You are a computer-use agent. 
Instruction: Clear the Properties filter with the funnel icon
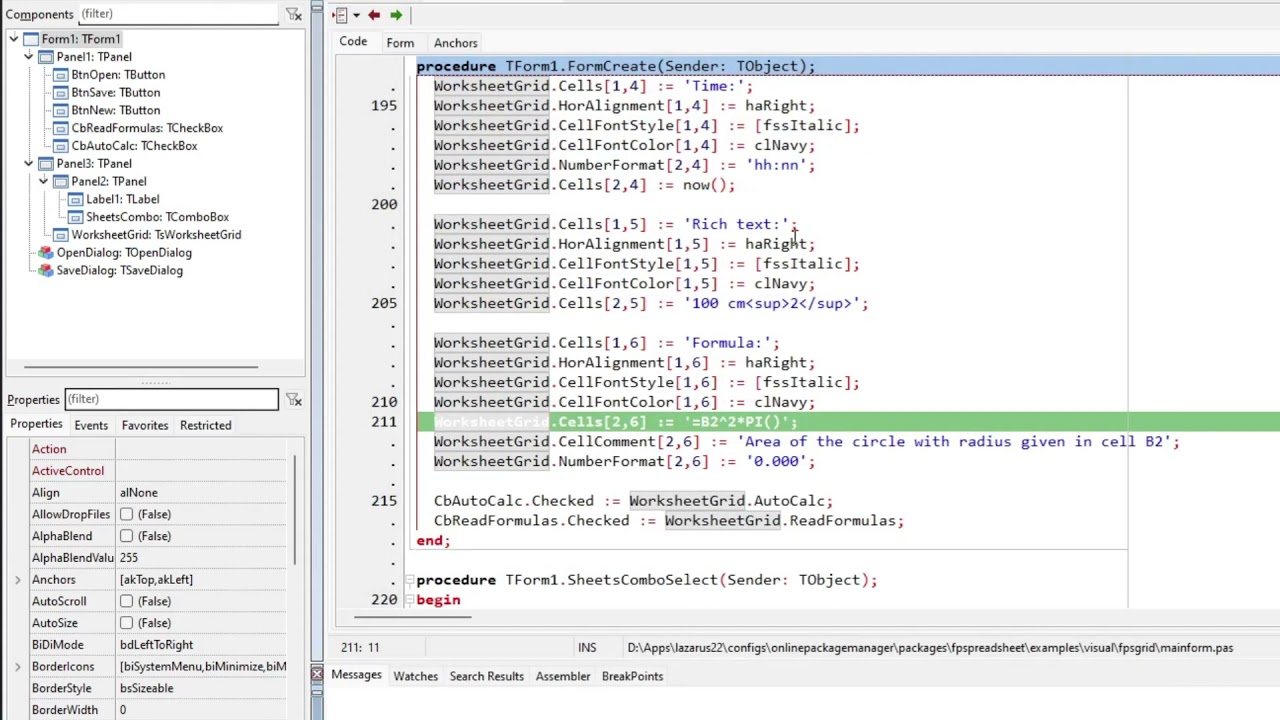click(x=294, y=400)
